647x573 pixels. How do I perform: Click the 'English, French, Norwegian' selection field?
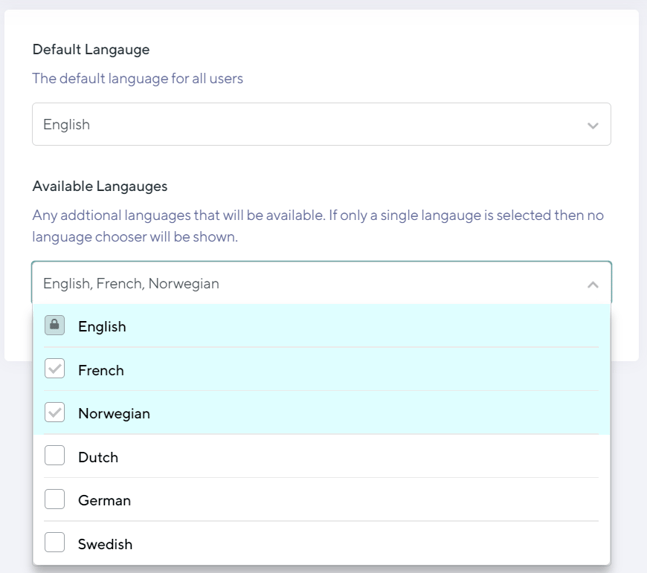[300, 284]
